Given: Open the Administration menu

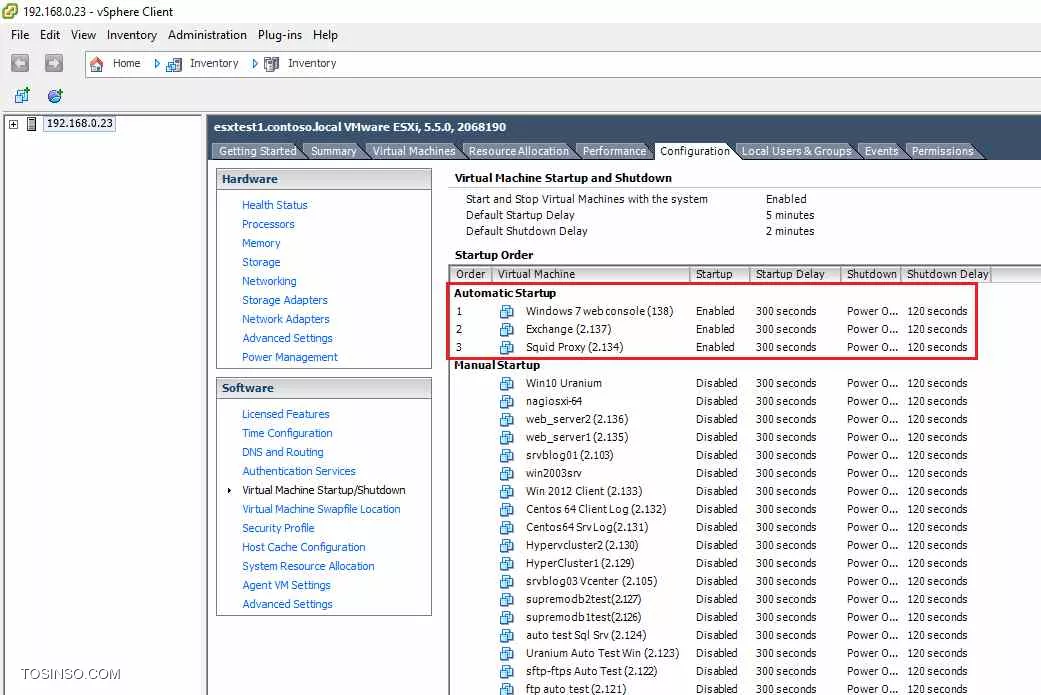Looking at the screenshot, I should pyautogui.click(x=207, y=35).
